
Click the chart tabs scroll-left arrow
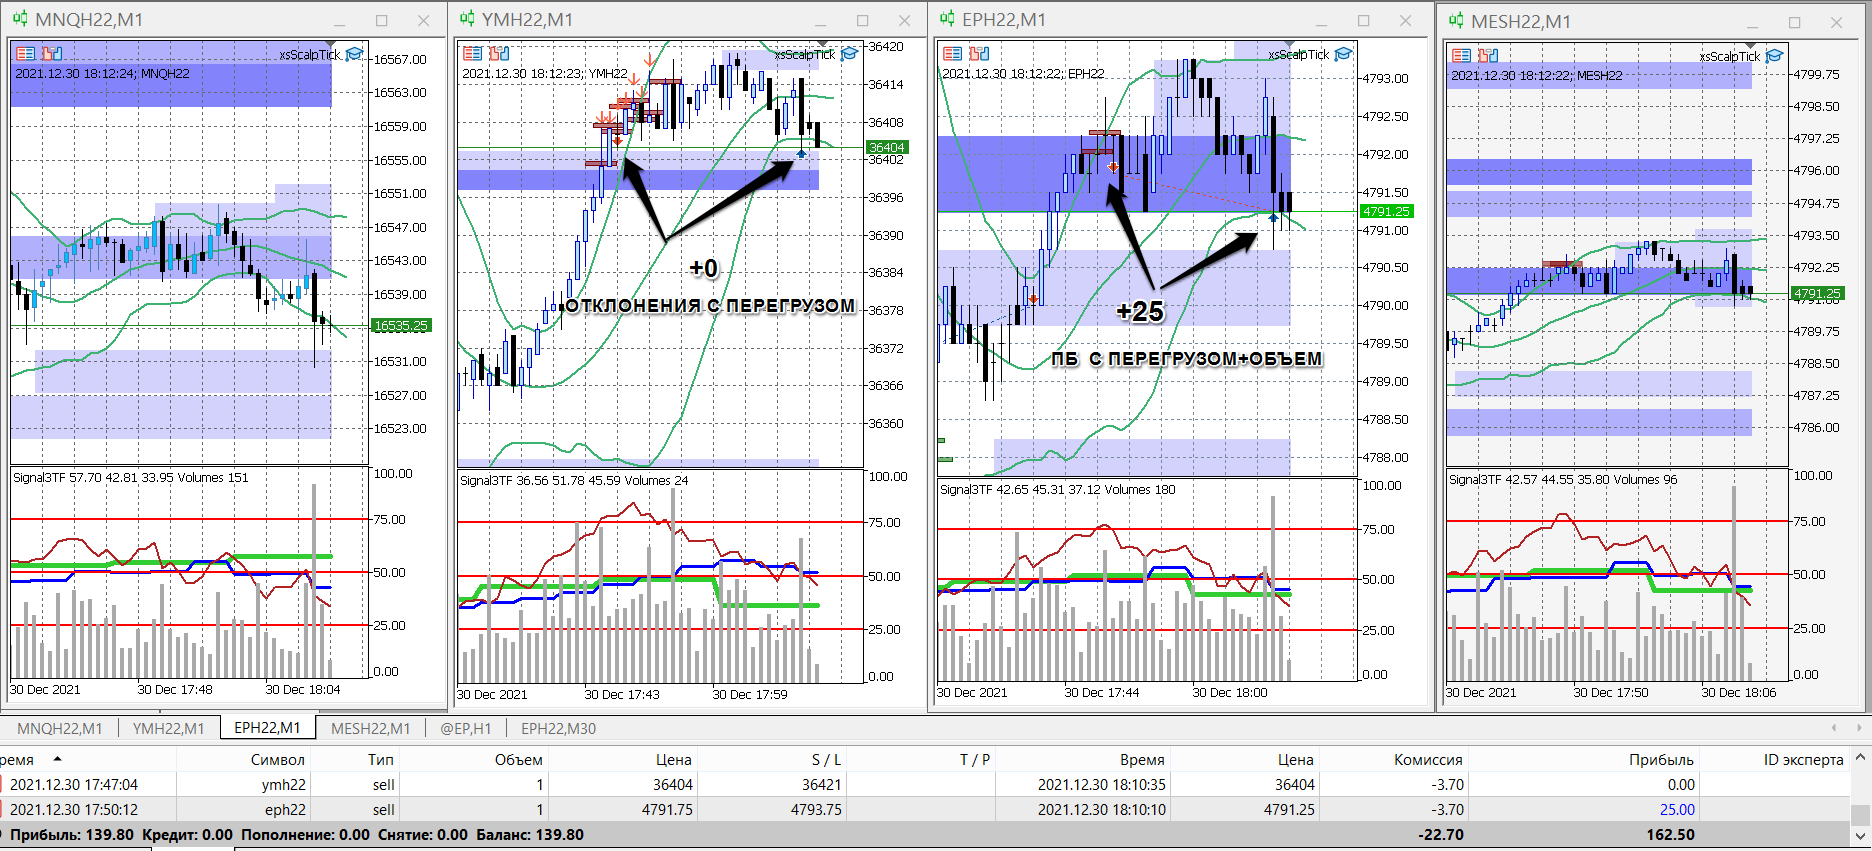1834,728
